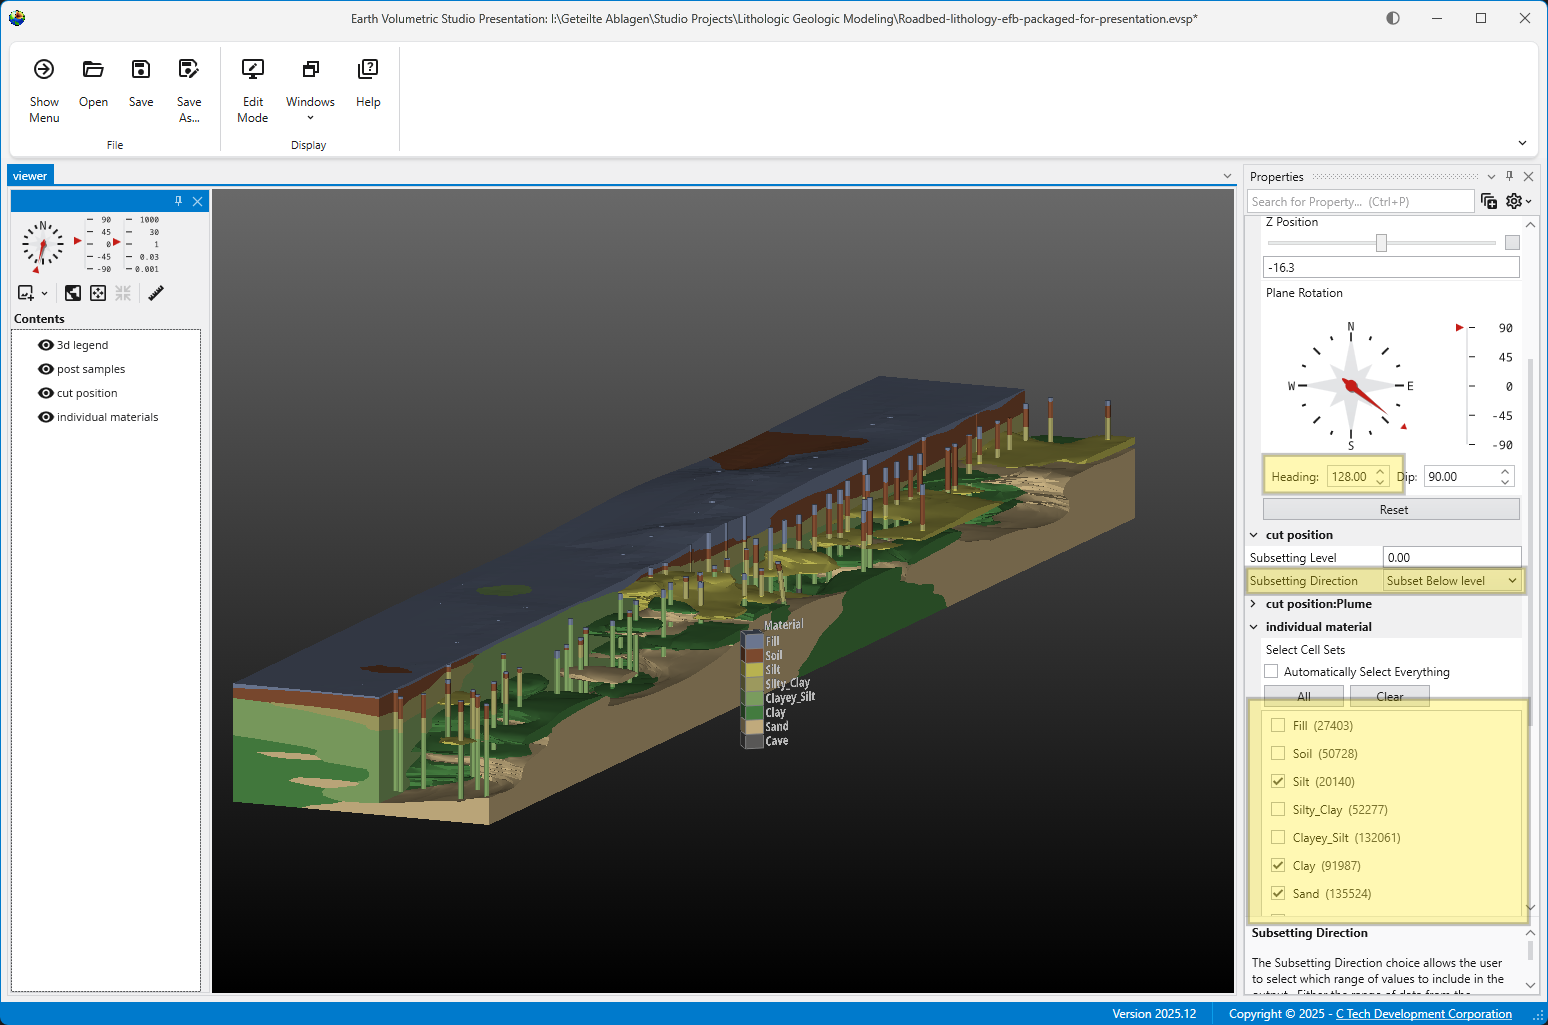
Task: Click the Properties settings gear icon
Action: [x=1515, y=201]
